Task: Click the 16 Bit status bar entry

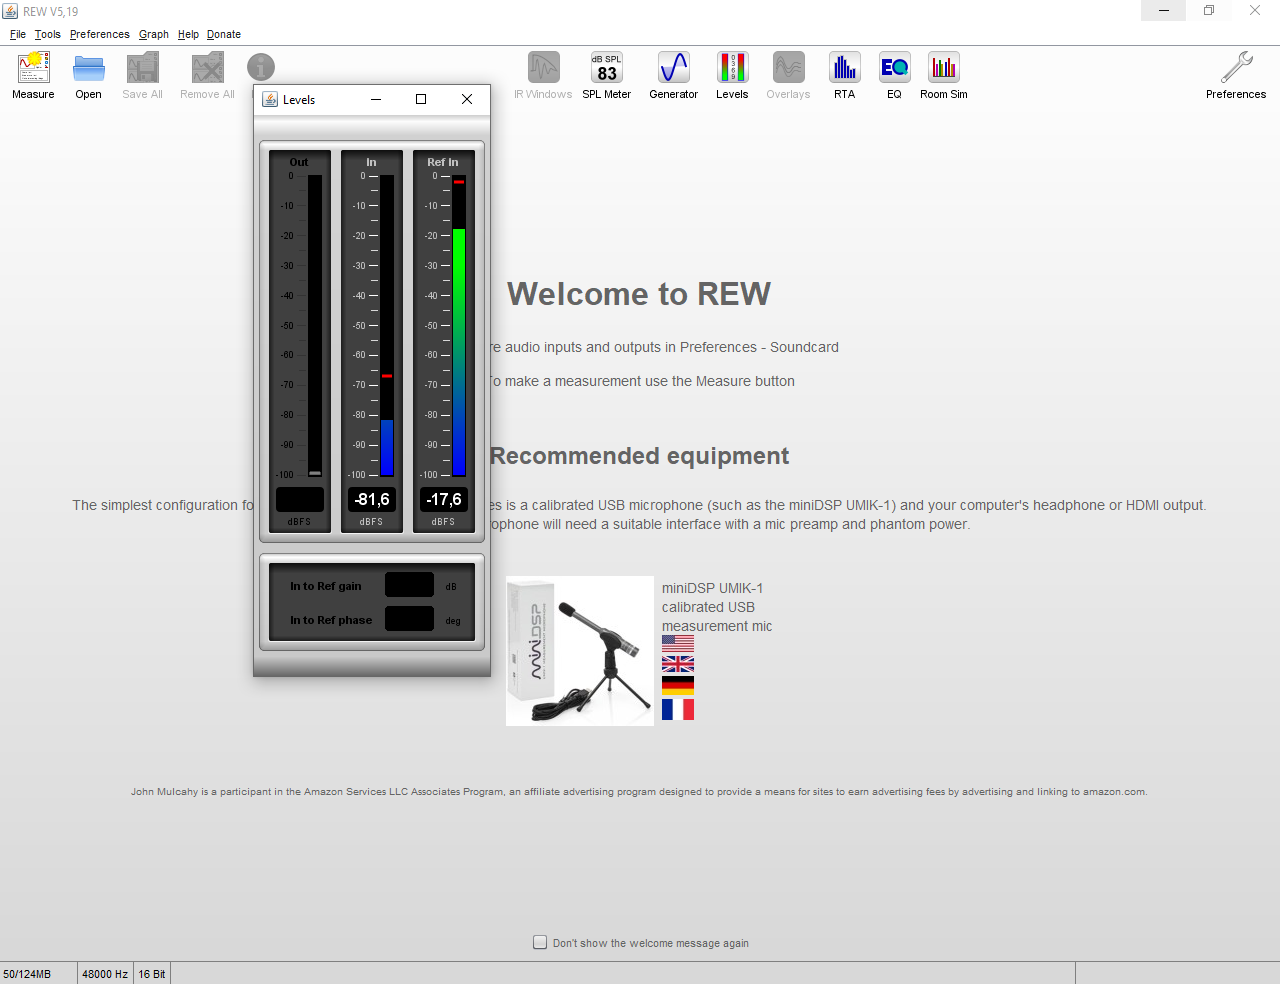Action: [152, 974]
